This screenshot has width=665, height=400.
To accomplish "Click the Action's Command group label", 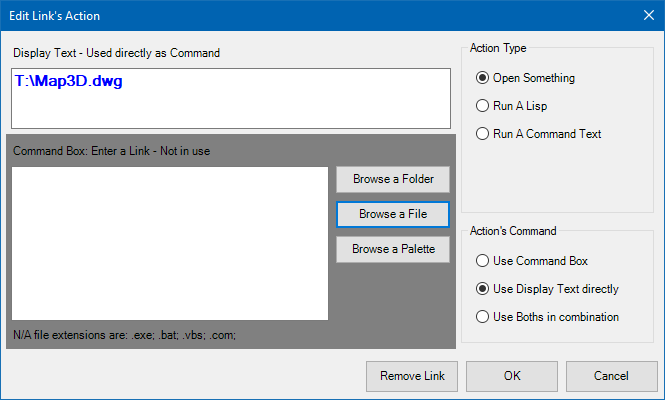I will coord(513,231).
